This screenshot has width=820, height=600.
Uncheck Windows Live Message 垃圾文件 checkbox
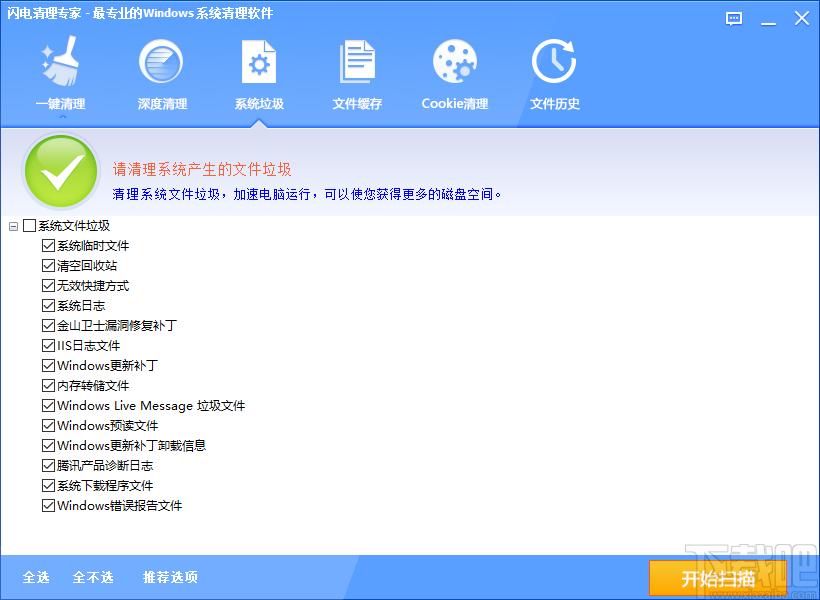48,405
